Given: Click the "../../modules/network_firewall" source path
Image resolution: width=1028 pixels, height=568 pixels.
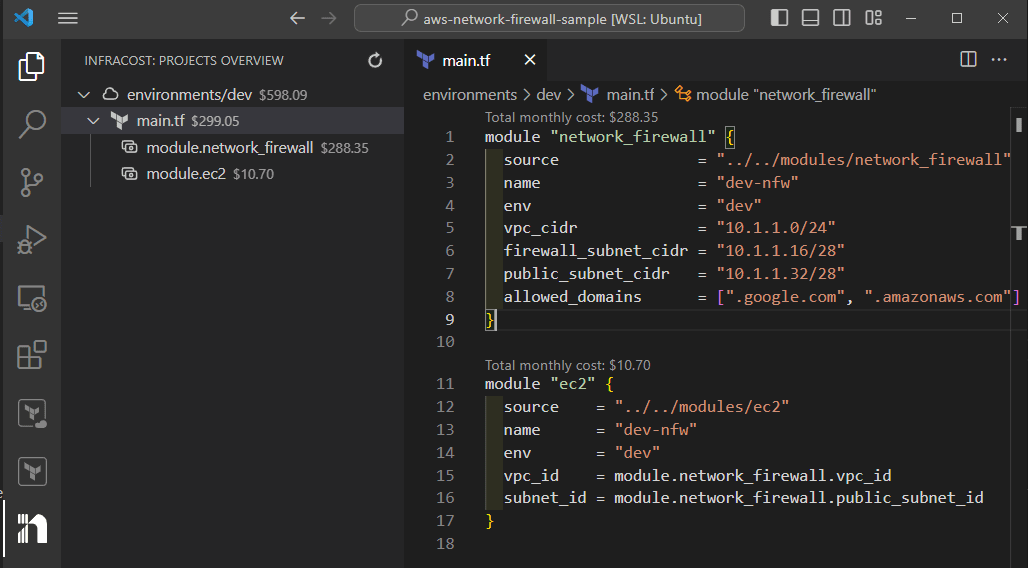Looking at the screenshot, I should pyautogui.click(x=863, y=160).
